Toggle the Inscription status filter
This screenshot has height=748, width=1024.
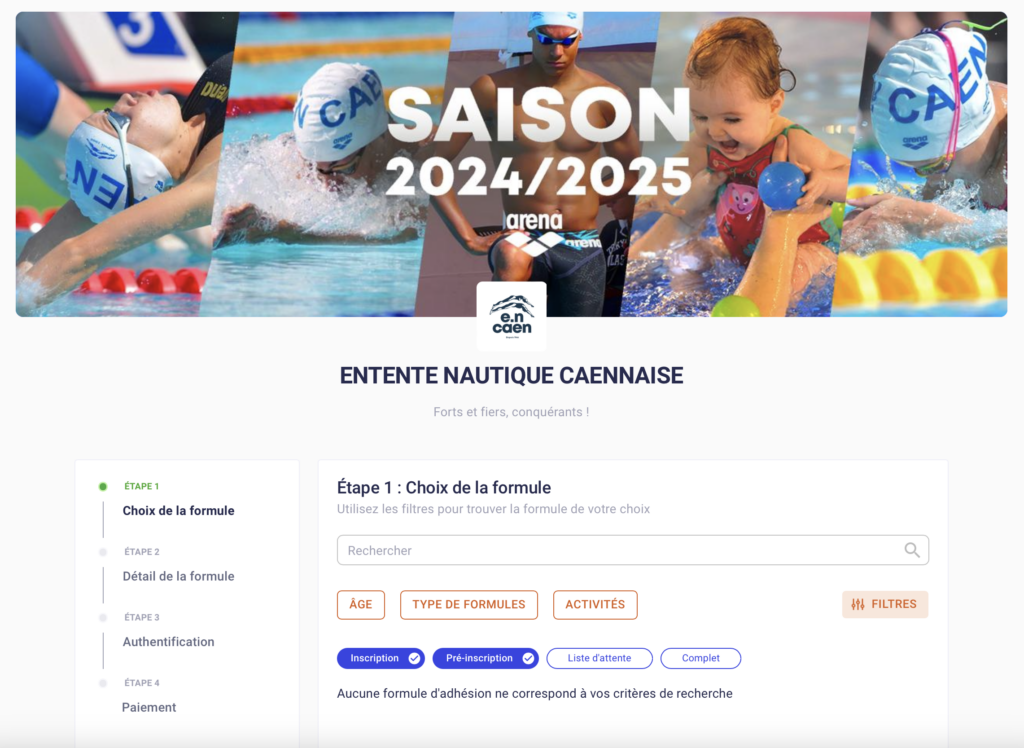tap(381, 659)
